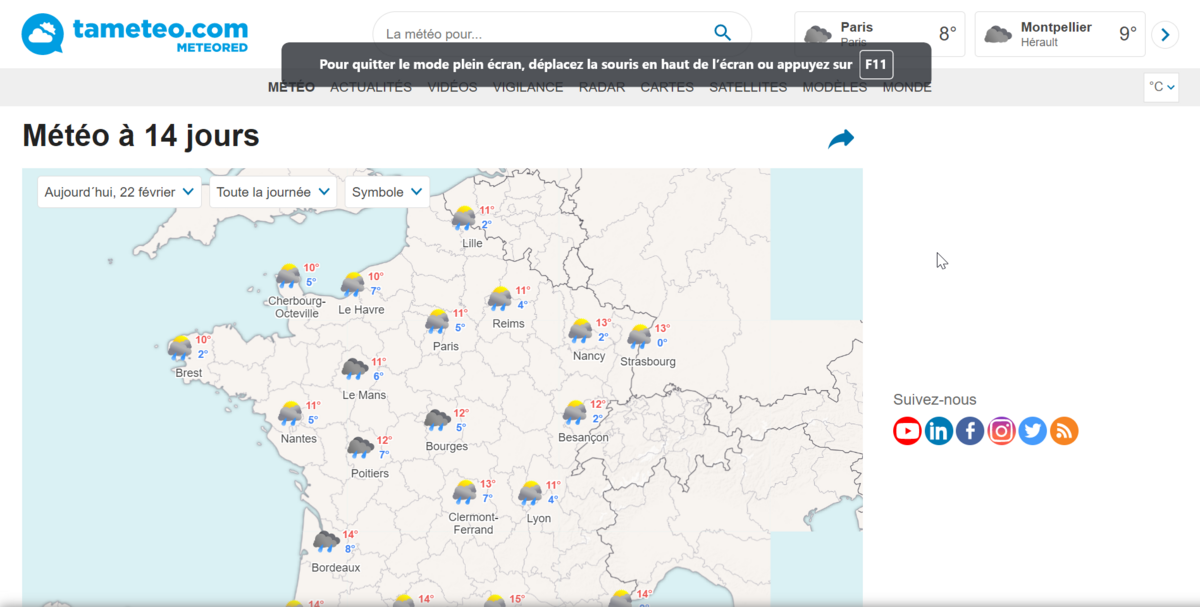Click the weather icon above Le Havre
This screenshot has width=1200, height=607.
(x=353, y=284)
